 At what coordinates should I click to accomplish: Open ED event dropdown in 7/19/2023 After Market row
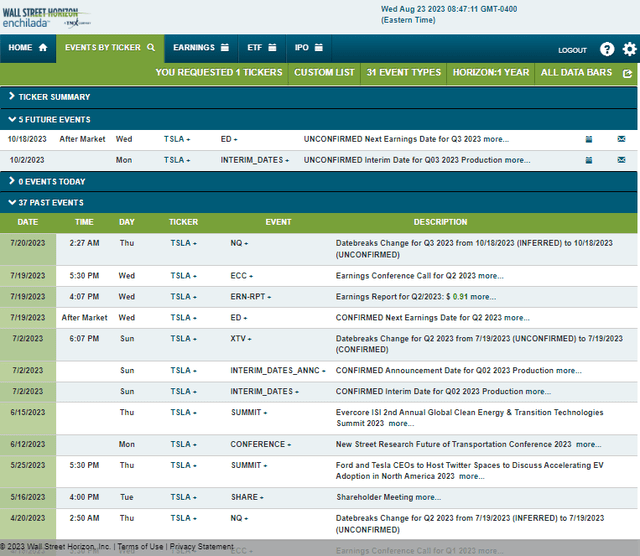239,318
